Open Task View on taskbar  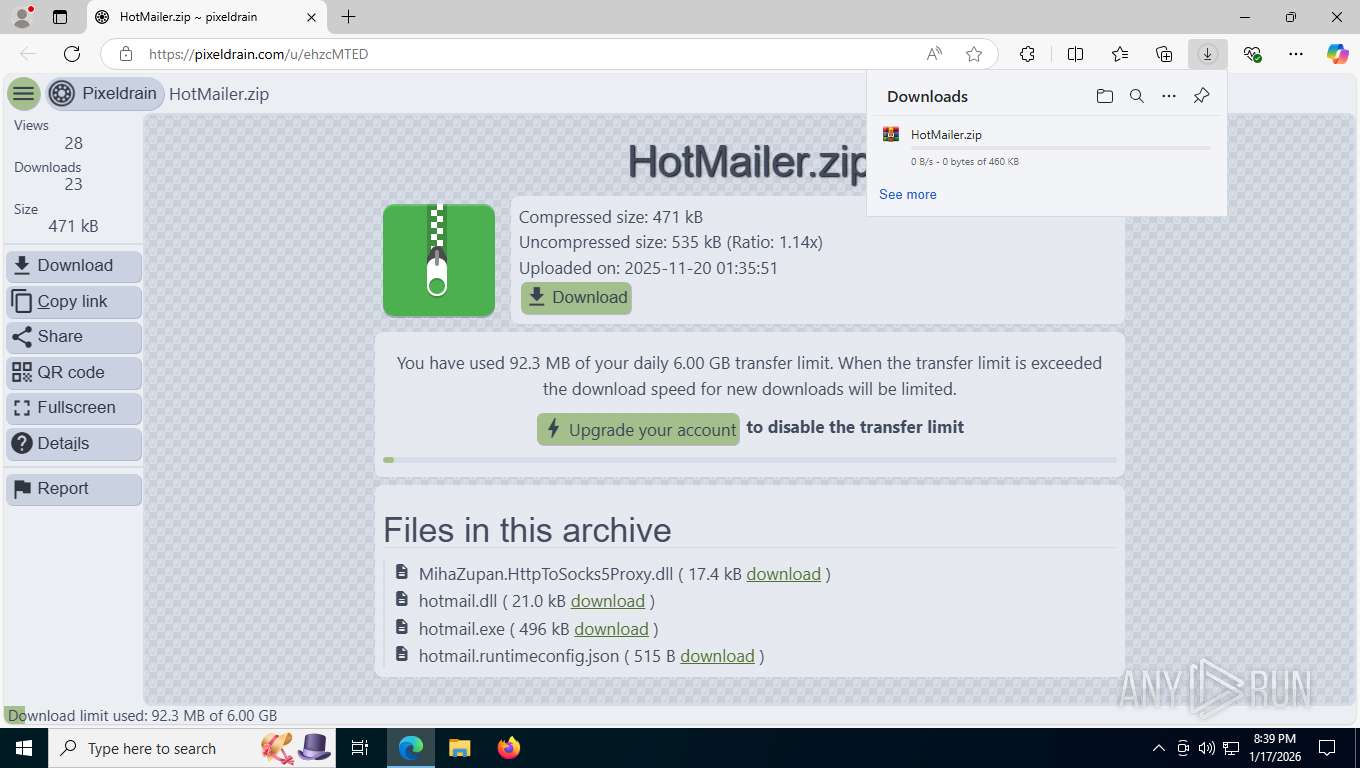click(x=360, y=748)
